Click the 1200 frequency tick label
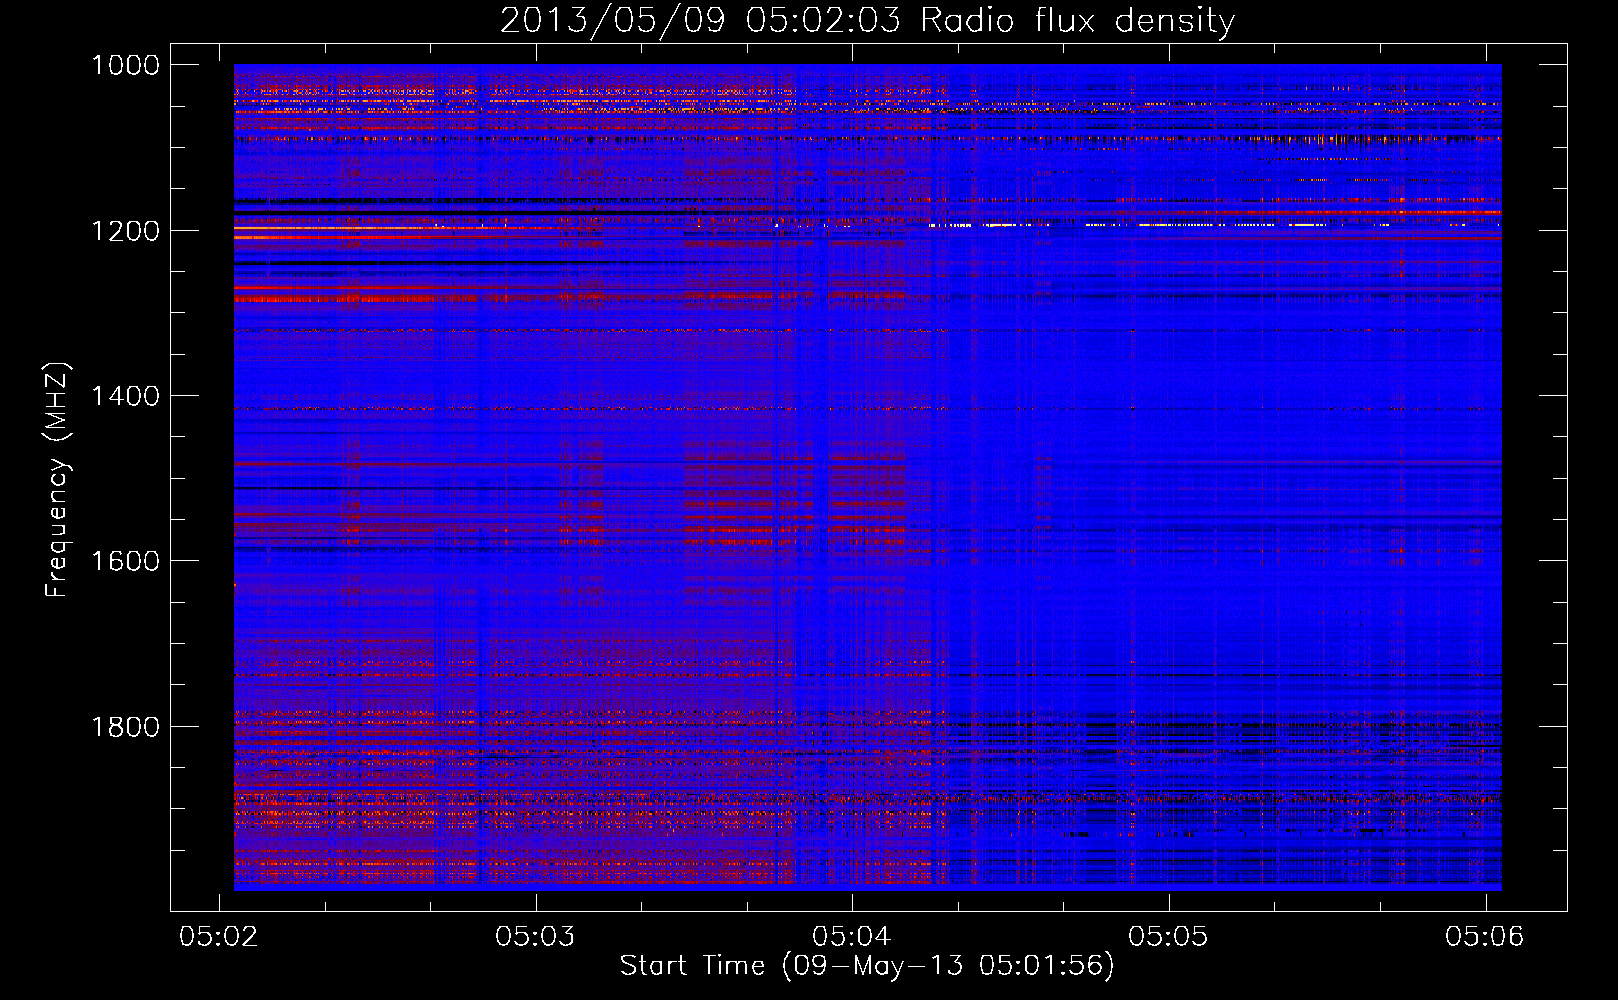The height and width of the screenshot is (1000, 1618). coord(125,231)
